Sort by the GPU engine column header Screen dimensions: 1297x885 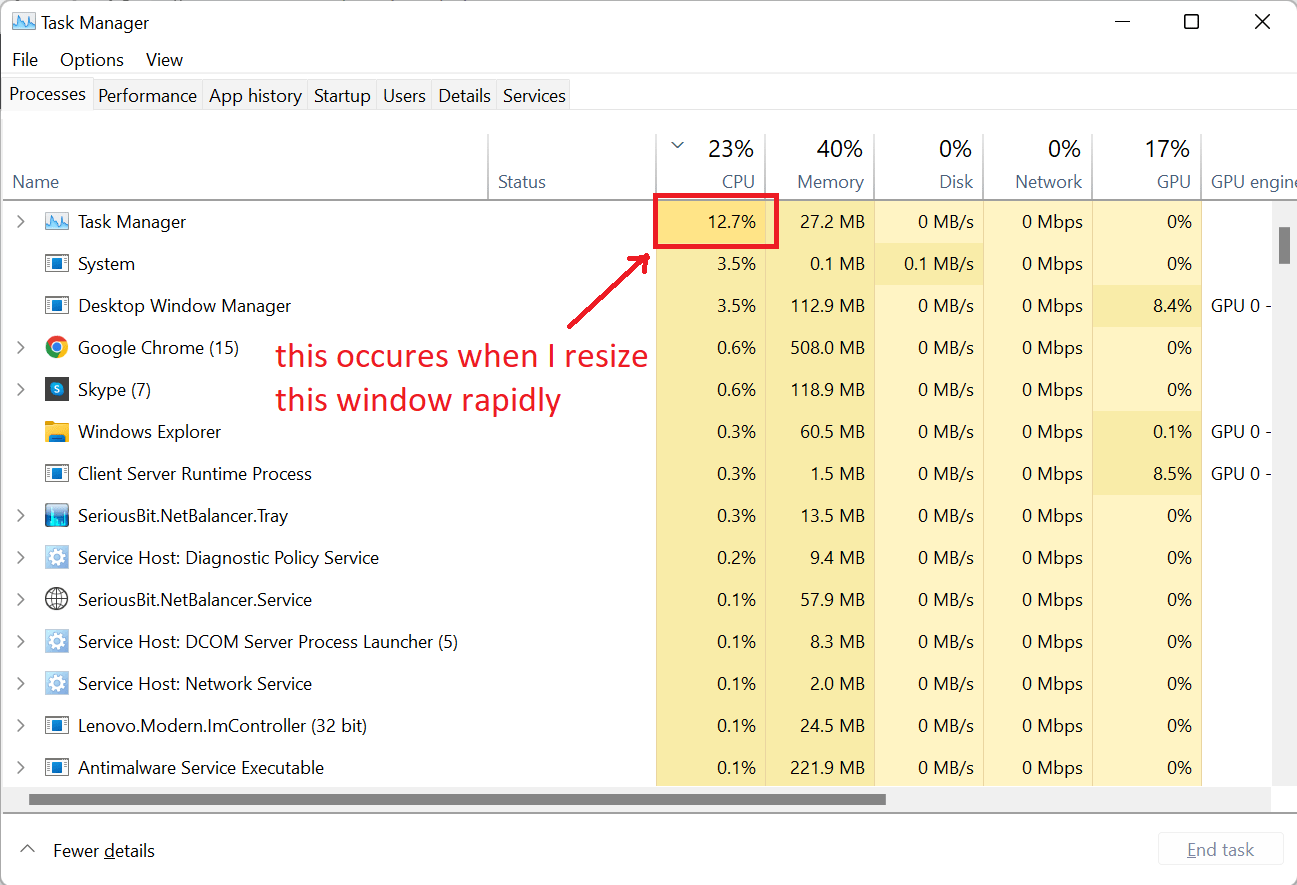click(1249, 167)
